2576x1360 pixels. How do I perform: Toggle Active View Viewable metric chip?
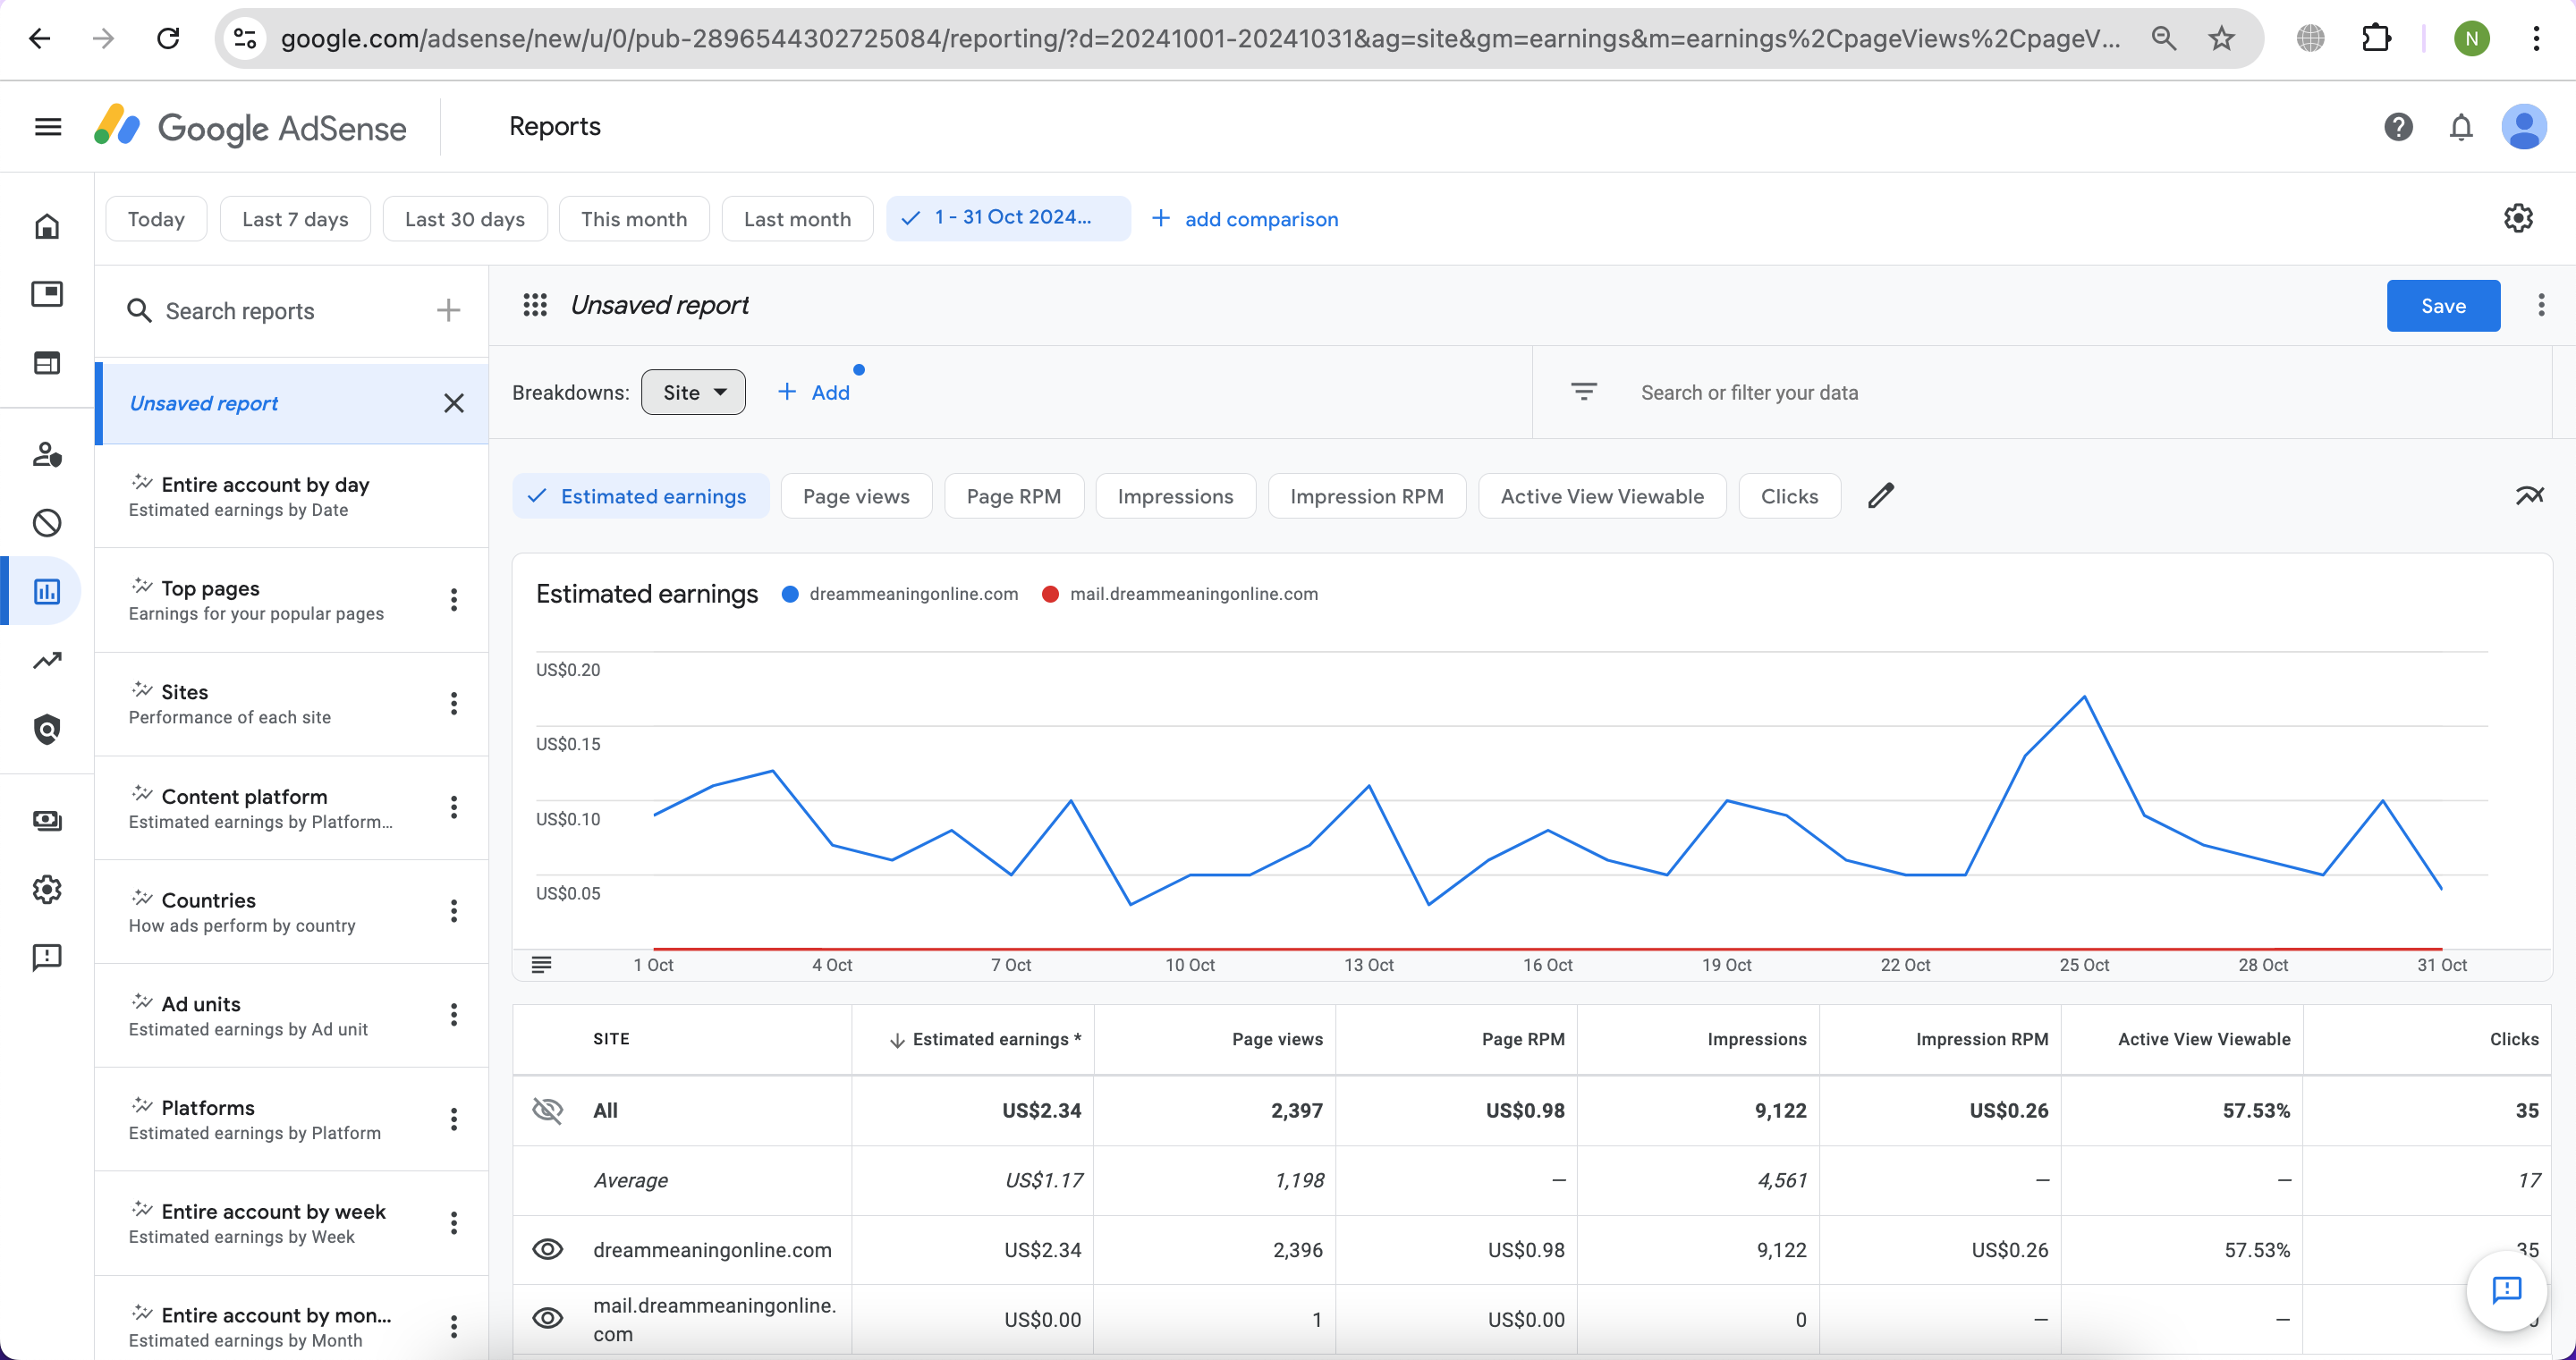(x=1602, y=496)
